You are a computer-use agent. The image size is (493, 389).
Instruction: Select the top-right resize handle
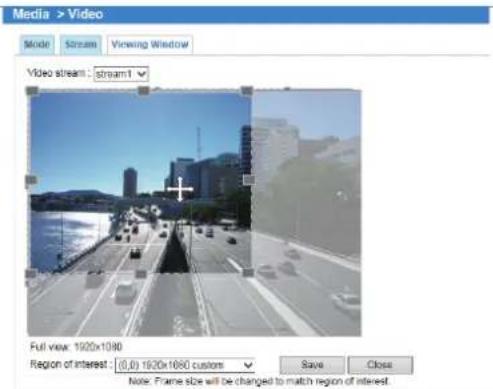click(247, 90)
